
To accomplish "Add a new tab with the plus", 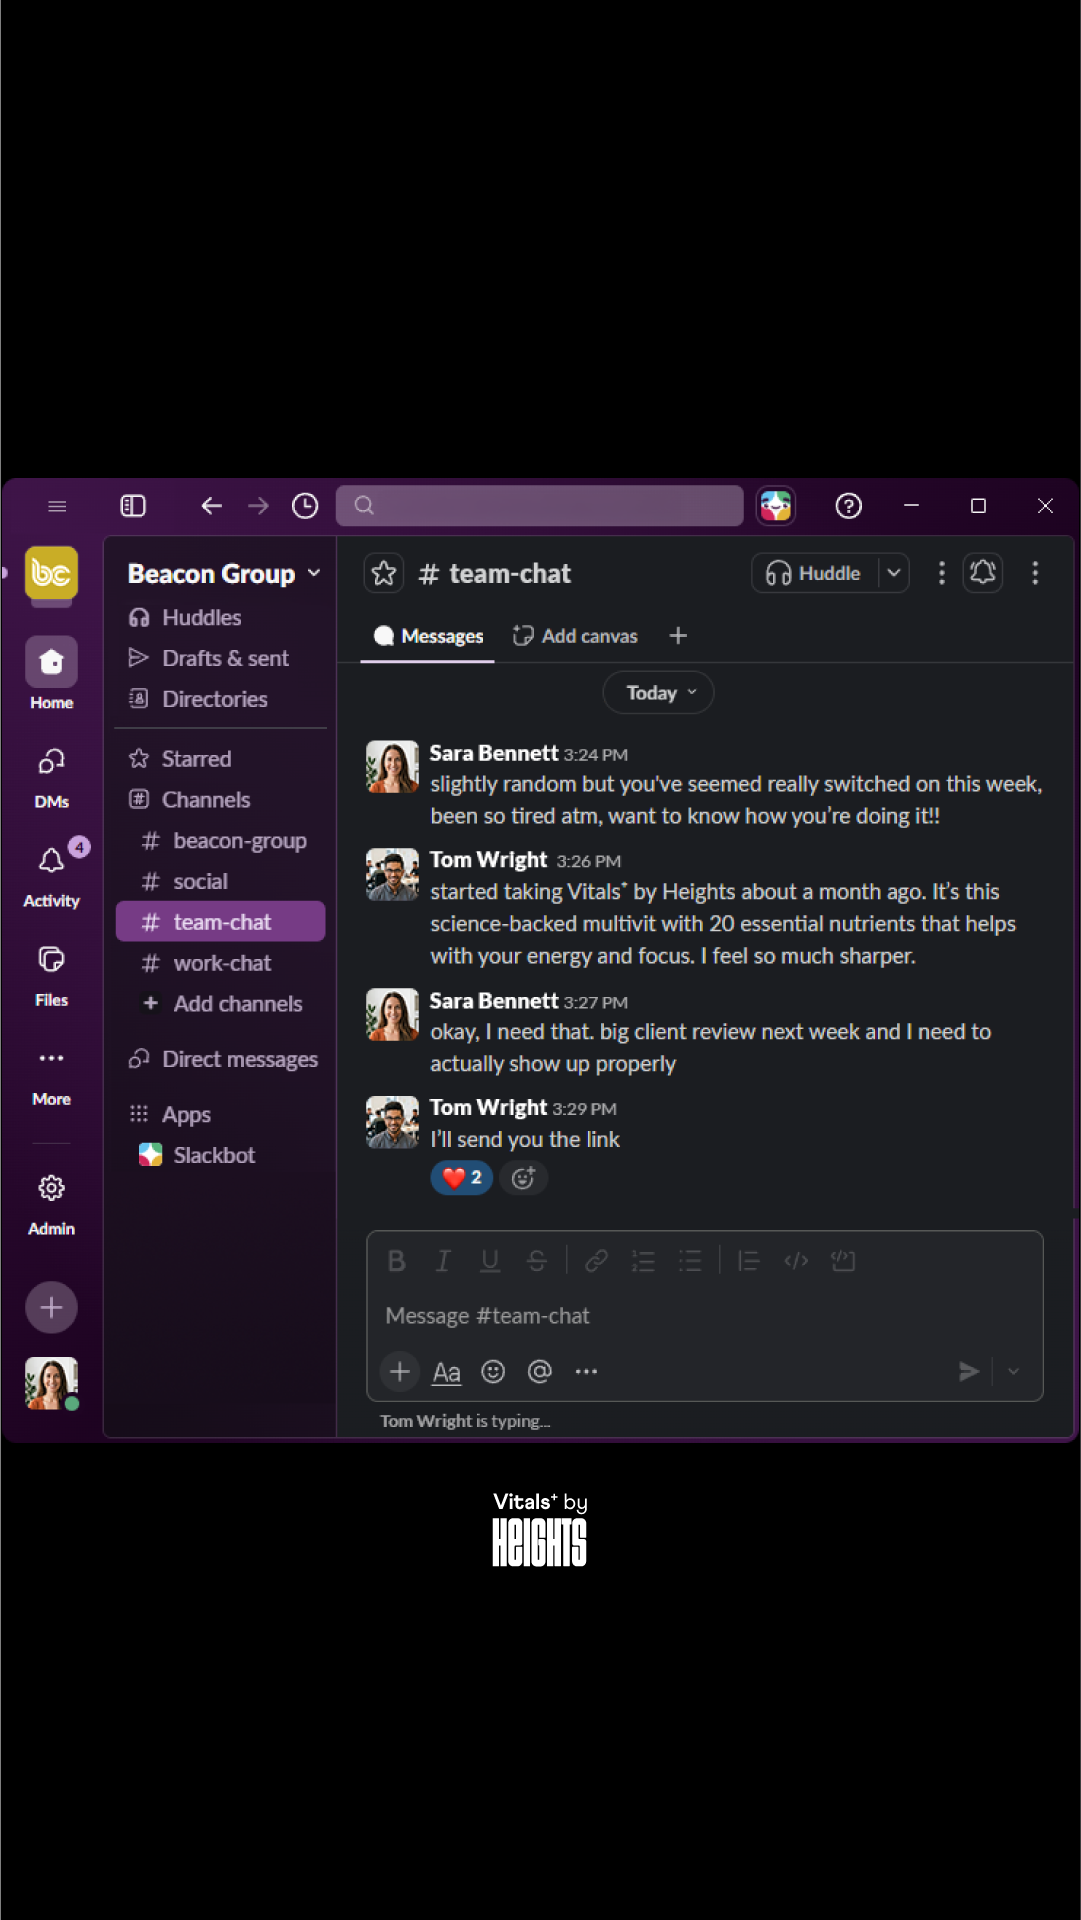I will tap(678, 636).
